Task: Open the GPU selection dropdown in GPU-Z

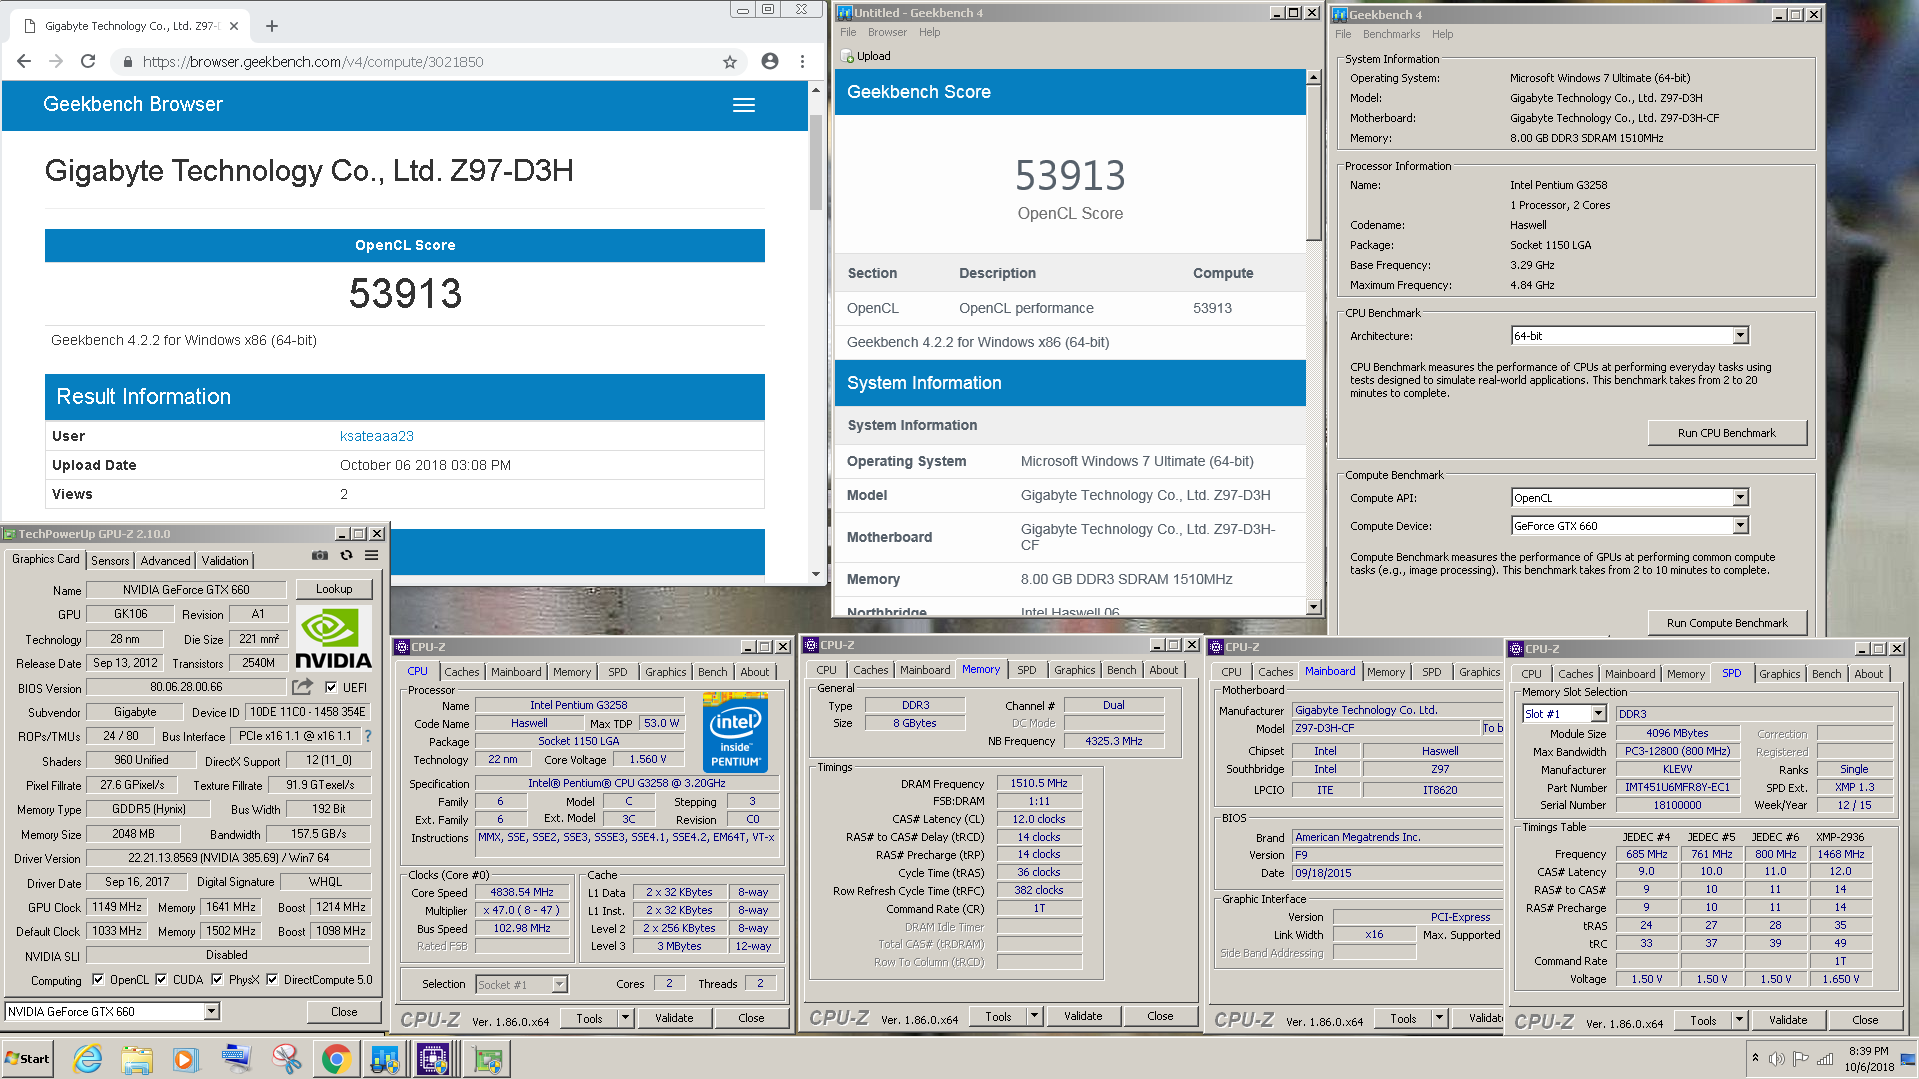Action: (x=212, y=1012)
